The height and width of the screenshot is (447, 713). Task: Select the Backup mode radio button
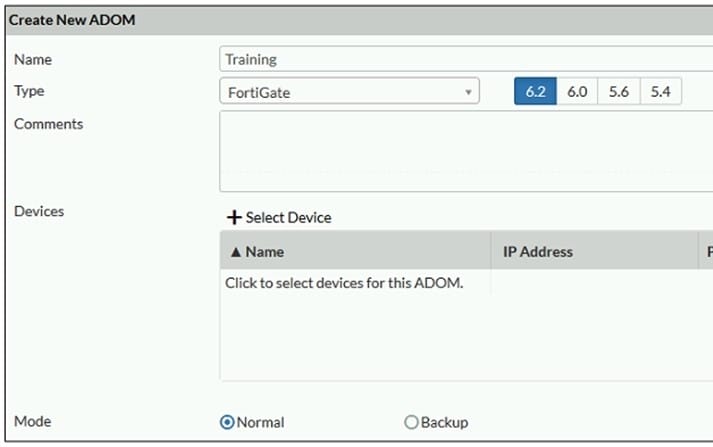pyautogui.click(x=411, y=422)
